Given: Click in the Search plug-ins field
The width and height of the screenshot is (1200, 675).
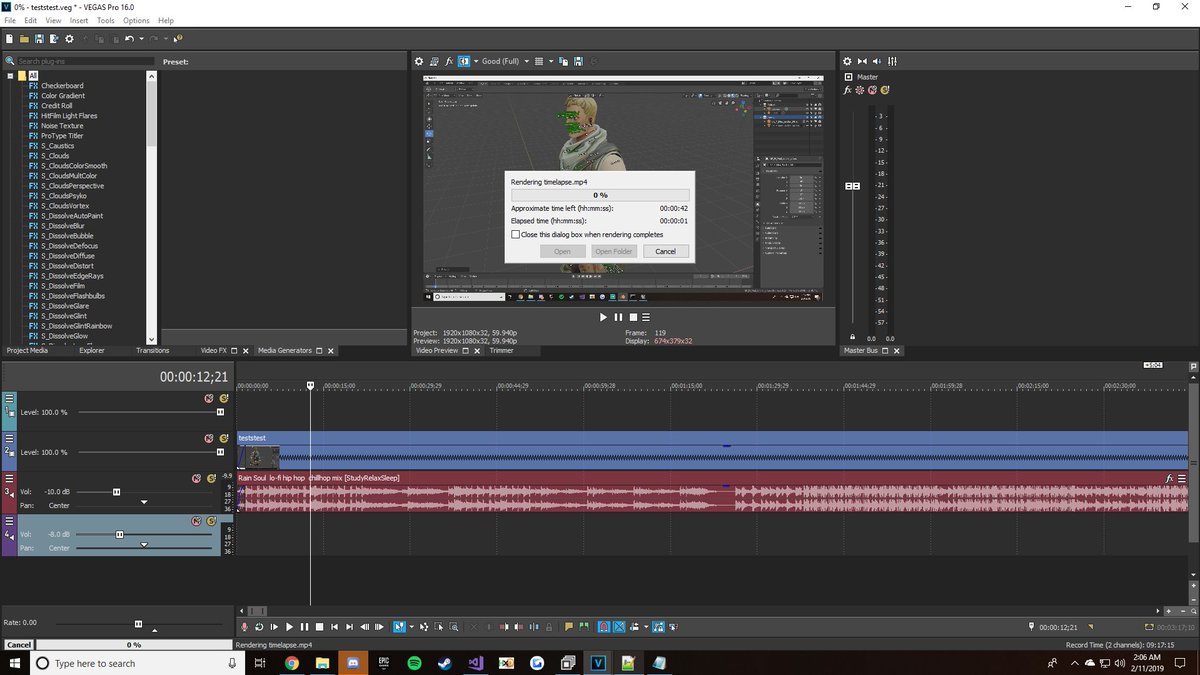Looking at the screenshot, I should (x=82, y=62).
